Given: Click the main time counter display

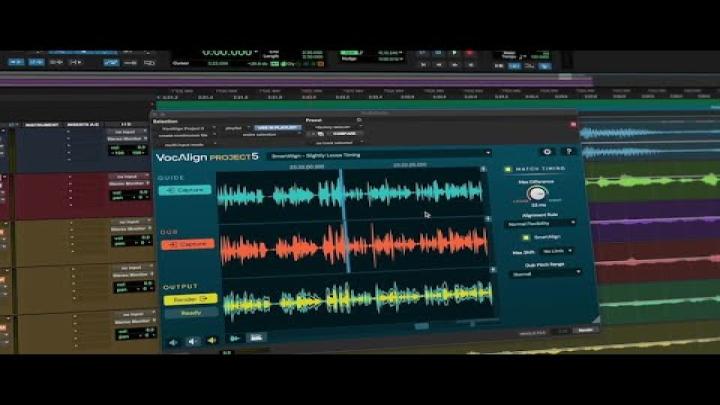Looking at the screenshot, I should [x=230, y=53].
